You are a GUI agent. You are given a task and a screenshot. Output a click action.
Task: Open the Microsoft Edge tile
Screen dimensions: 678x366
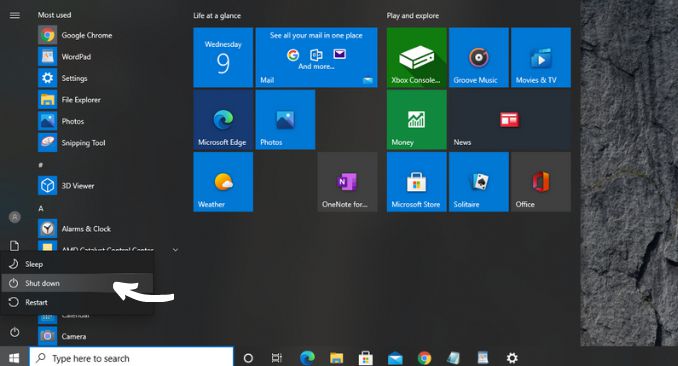click(223, 120)
